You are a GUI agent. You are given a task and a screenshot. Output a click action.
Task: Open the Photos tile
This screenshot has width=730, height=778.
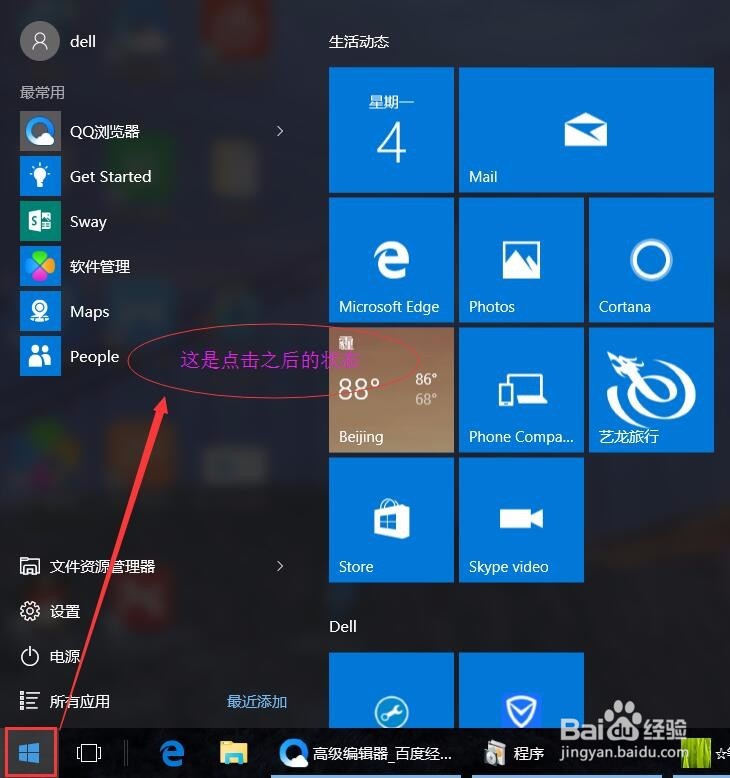click(x=522, y=260)
